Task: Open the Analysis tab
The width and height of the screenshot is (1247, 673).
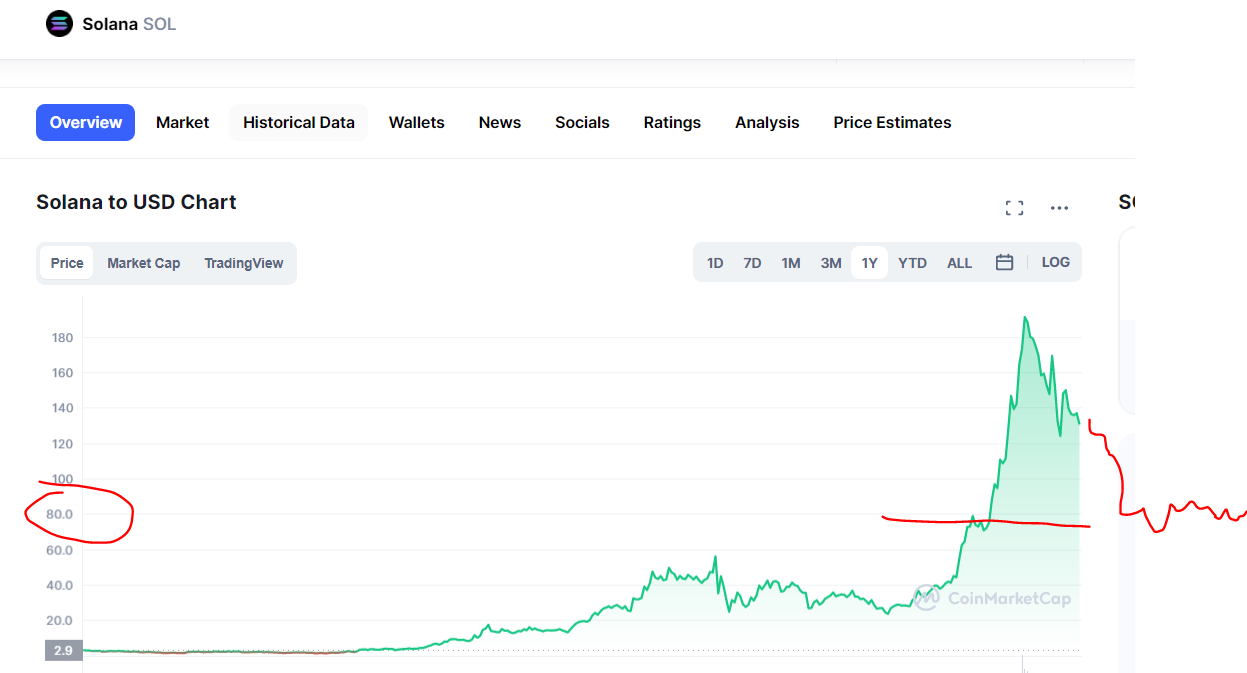Action: point(767,122)
